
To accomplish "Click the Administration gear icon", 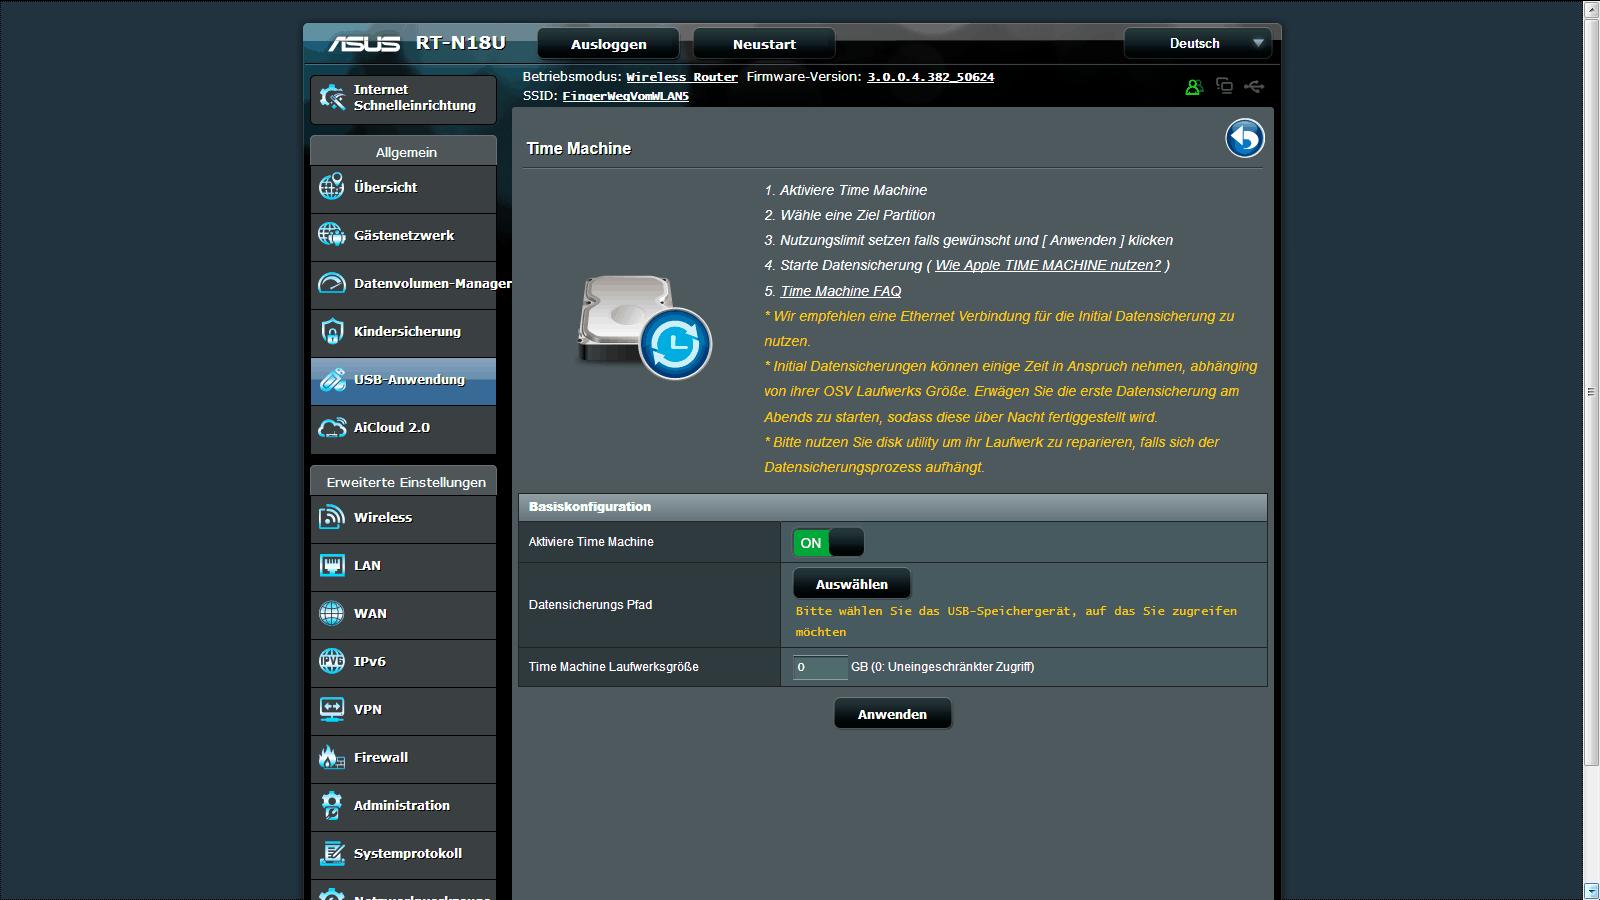I will point(332,805).
